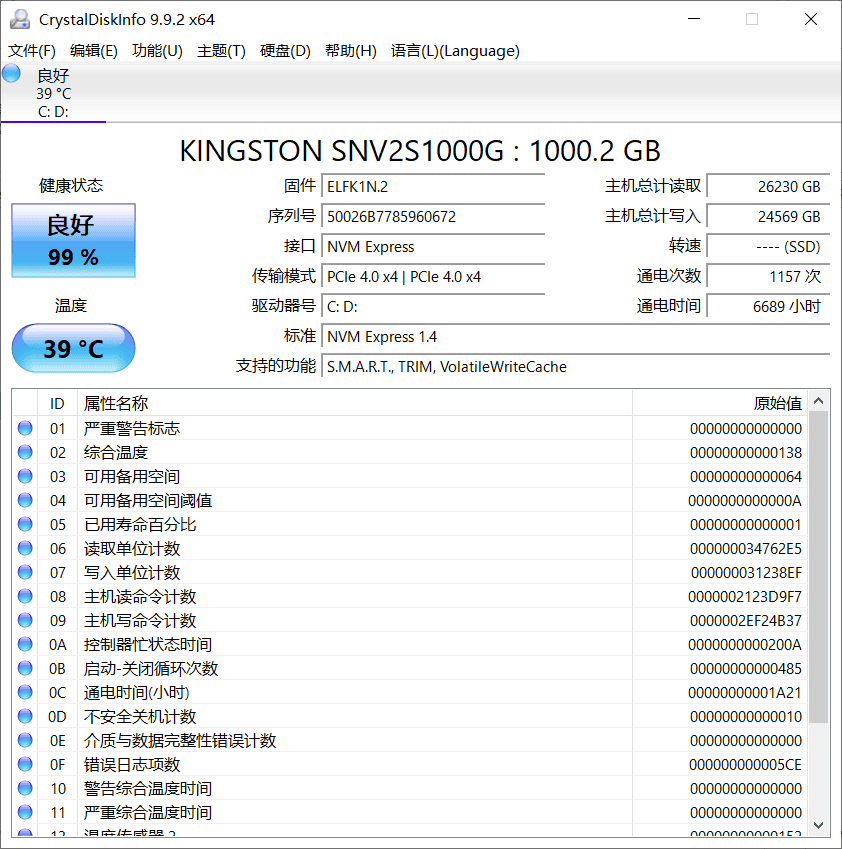Click the serial number field 50026B7785960672

433,217
